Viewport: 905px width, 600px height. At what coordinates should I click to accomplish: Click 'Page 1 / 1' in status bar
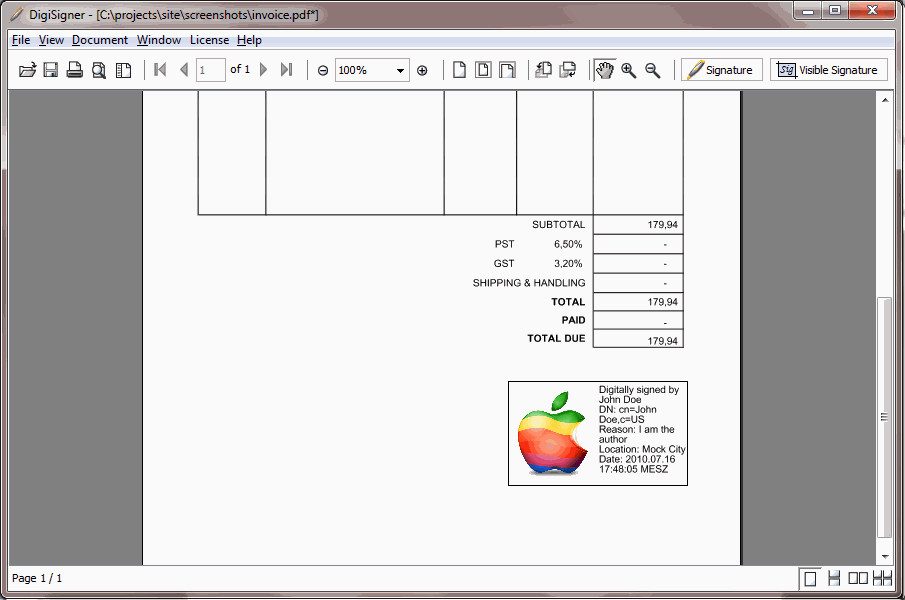point(37,578)
